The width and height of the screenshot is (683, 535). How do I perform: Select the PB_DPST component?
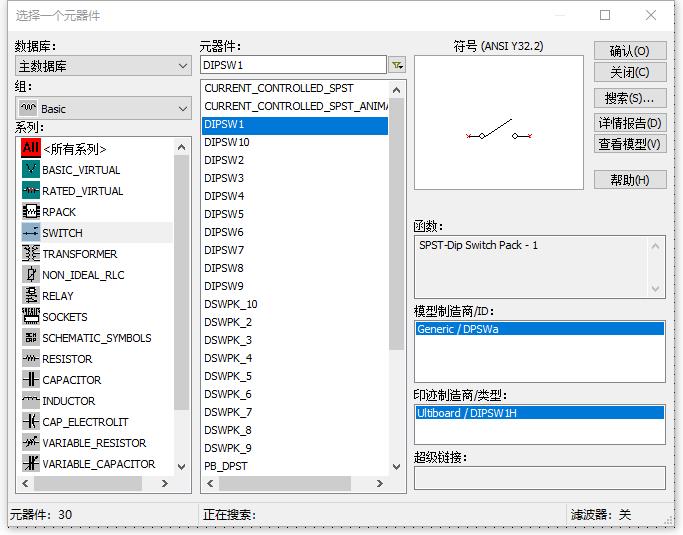click(295, 466)
